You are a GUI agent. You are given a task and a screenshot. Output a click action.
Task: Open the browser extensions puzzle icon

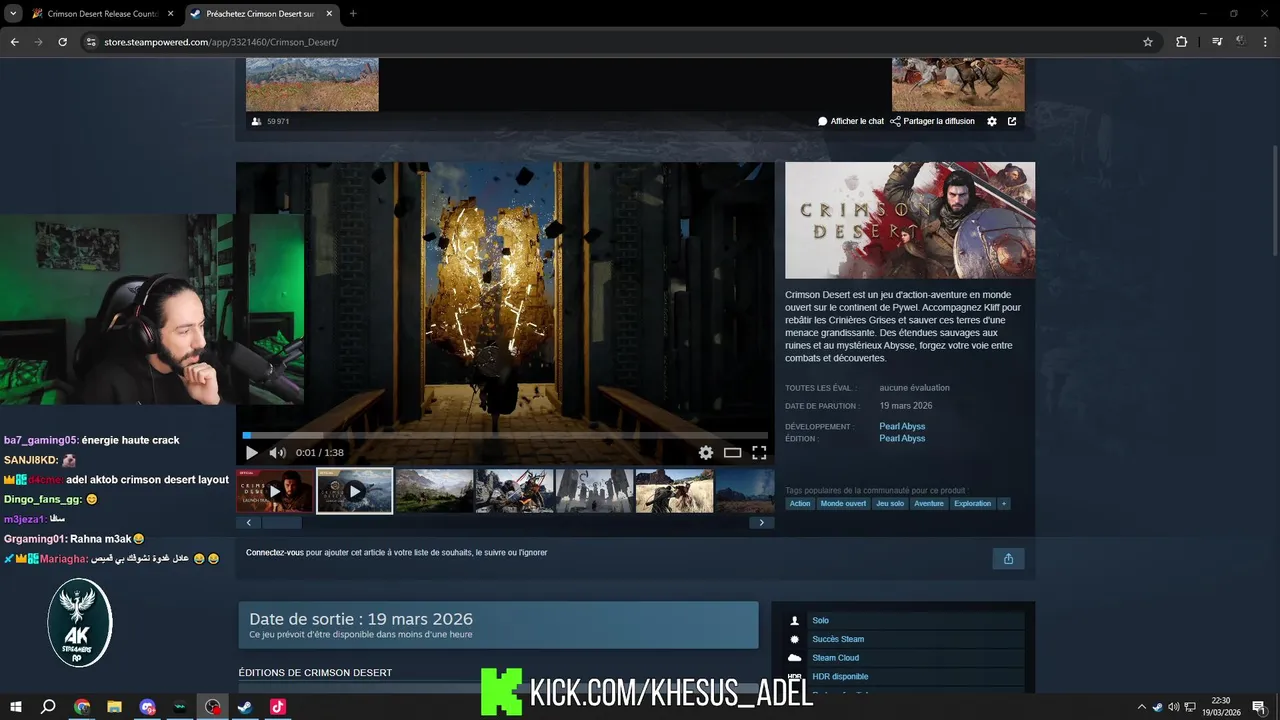pos(1182,42)
